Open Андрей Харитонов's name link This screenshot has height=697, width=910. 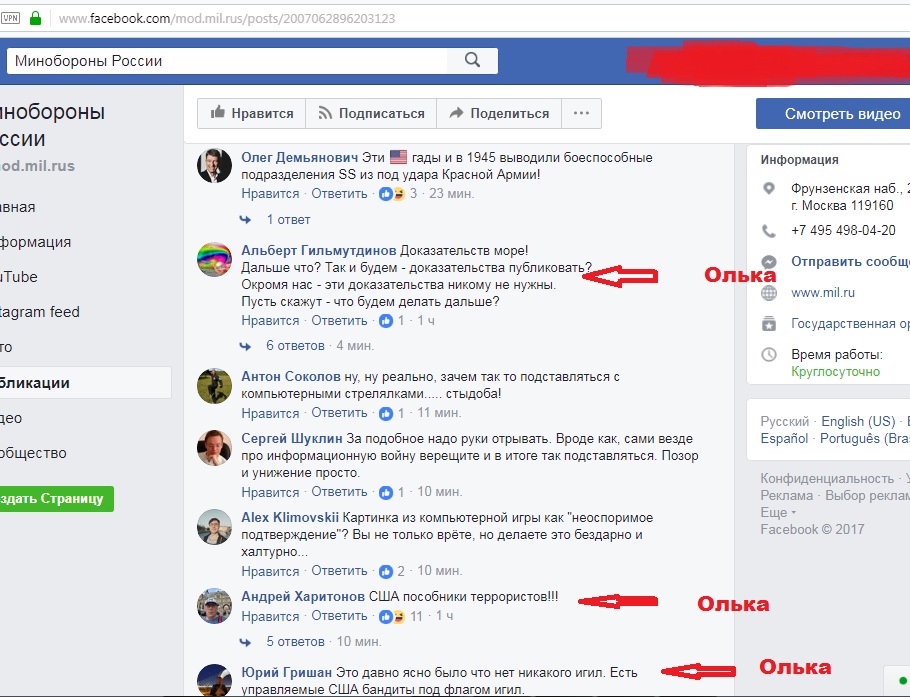coord(303,597)
